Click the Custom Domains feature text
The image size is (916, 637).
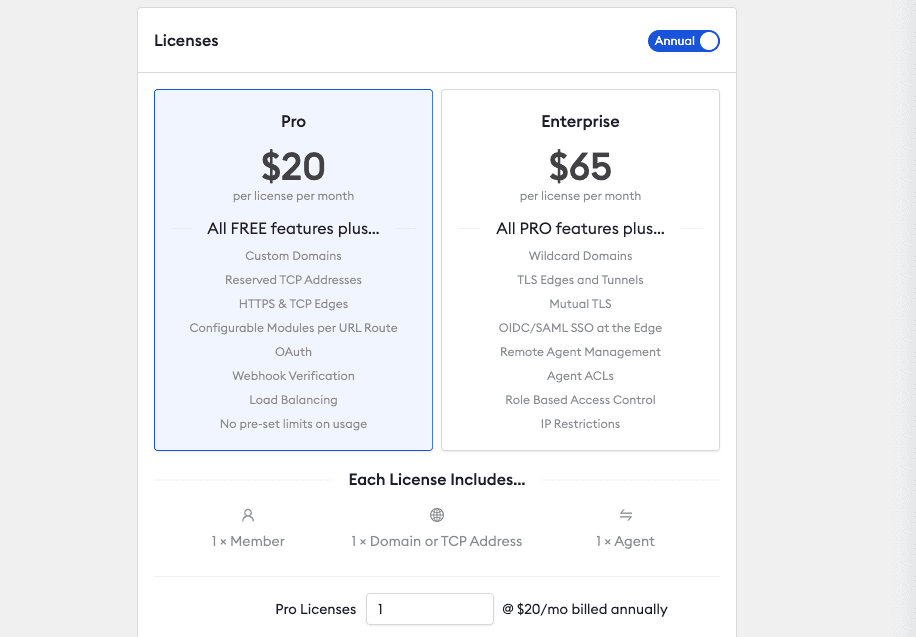coord(293,256)
